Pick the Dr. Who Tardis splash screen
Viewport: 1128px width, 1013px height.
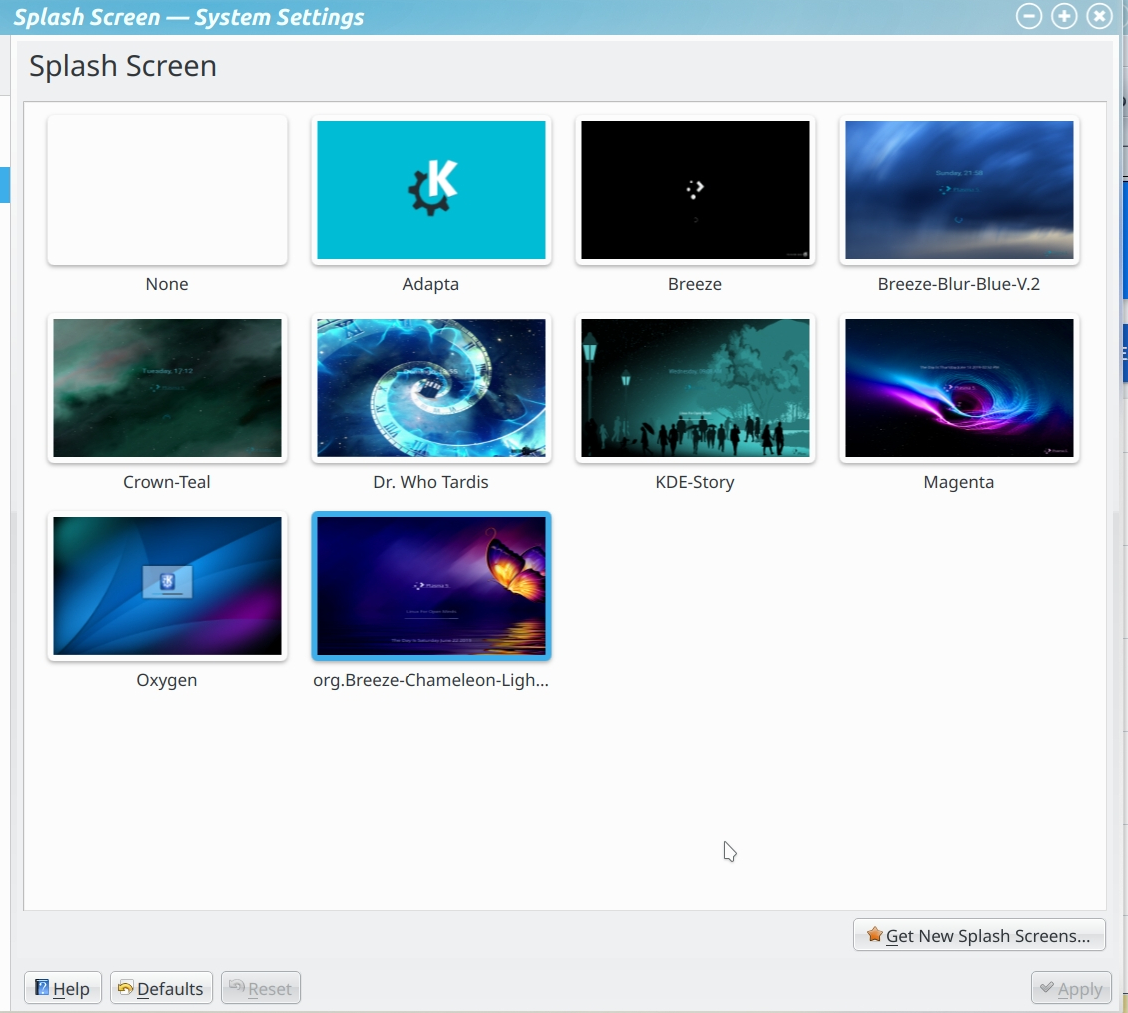pos(430,388)
